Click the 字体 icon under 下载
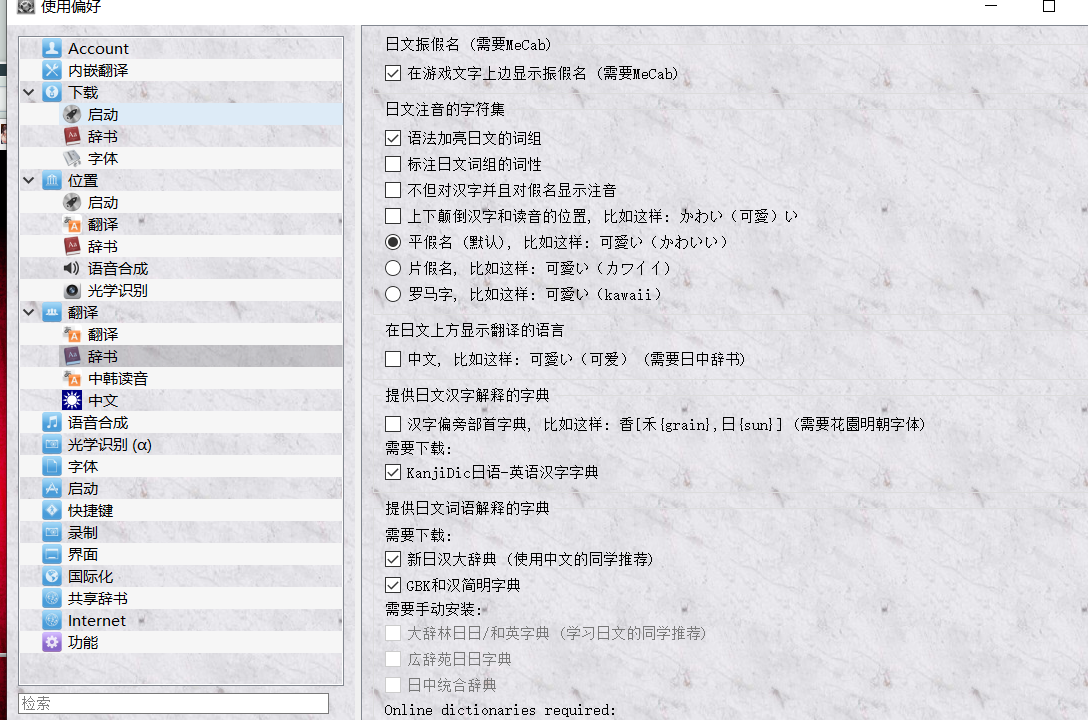This screenshot has height=720, width=1088. point(72,158)
